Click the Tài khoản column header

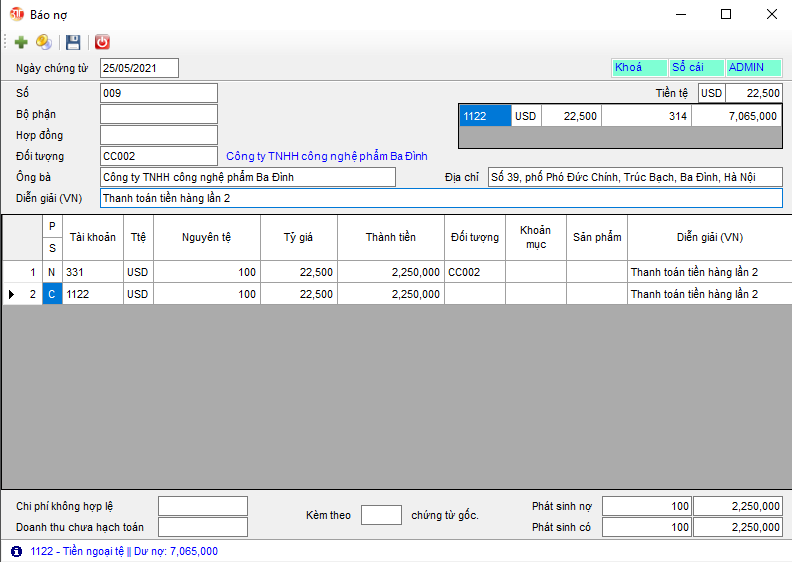point(93,238)
